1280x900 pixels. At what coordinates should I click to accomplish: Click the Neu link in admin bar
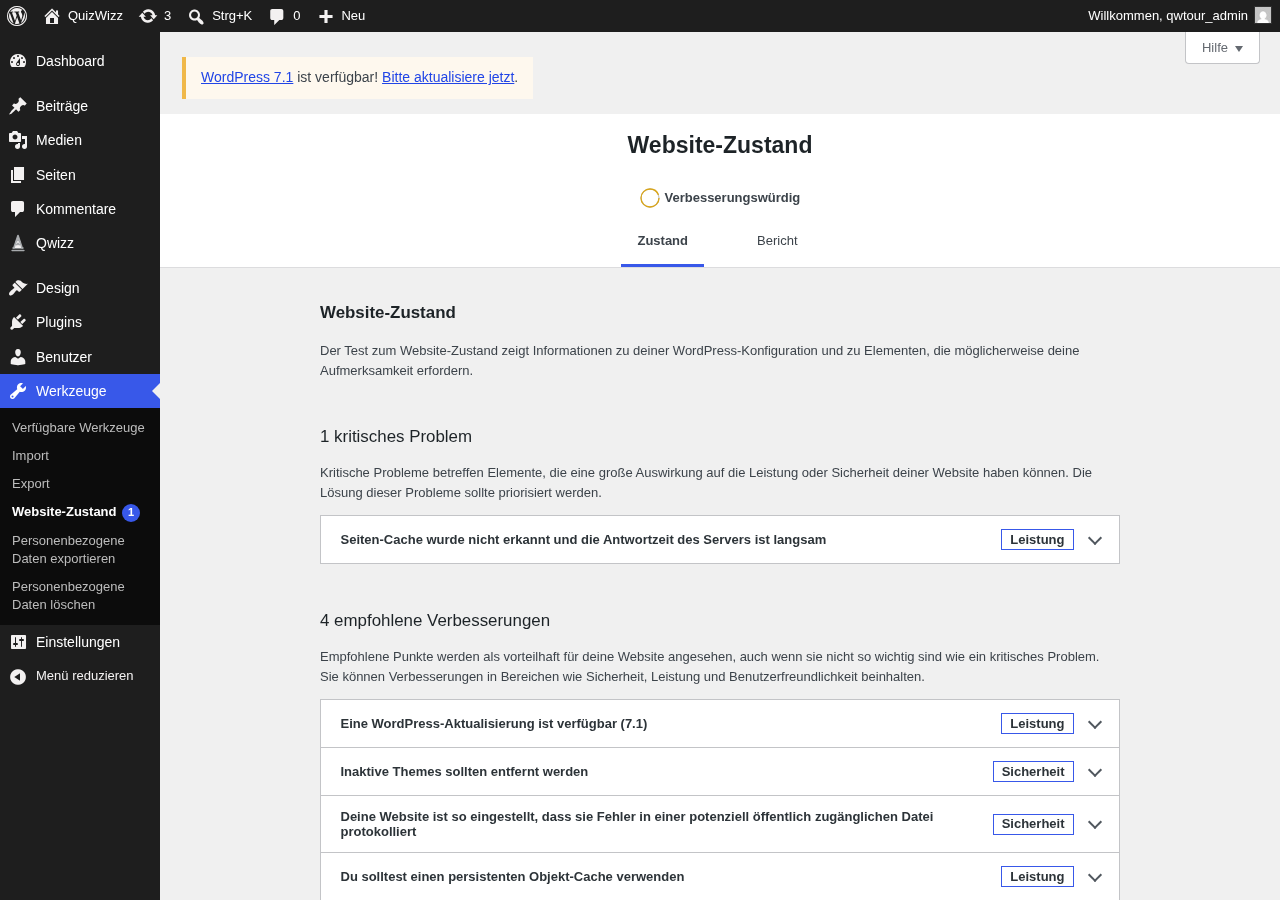[353, 16]
